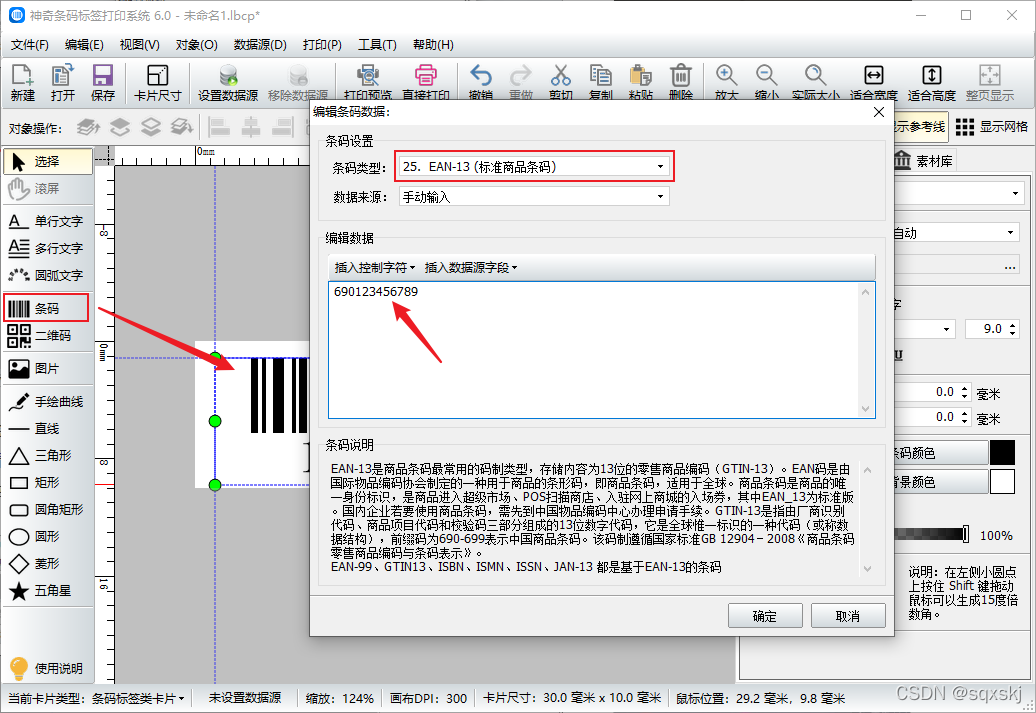
Task: Click the paste (粘贴) clipboard icon
Action: point(641,82)
